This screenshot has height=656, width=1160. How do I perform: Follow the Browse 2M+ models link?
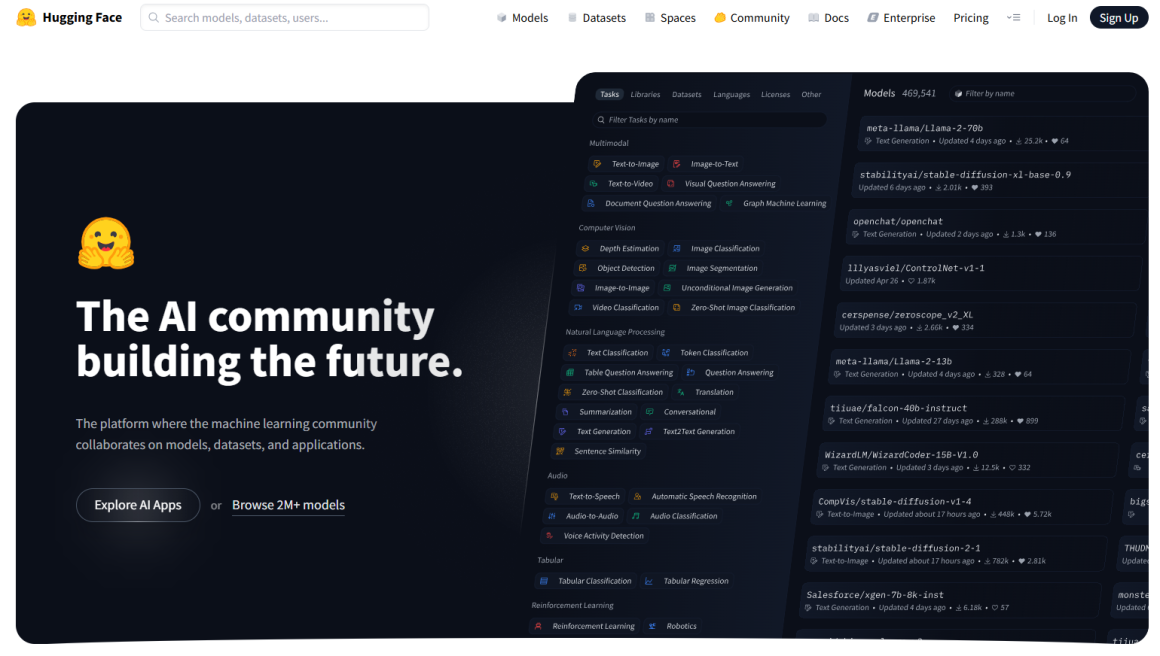[x=288, y=505]
